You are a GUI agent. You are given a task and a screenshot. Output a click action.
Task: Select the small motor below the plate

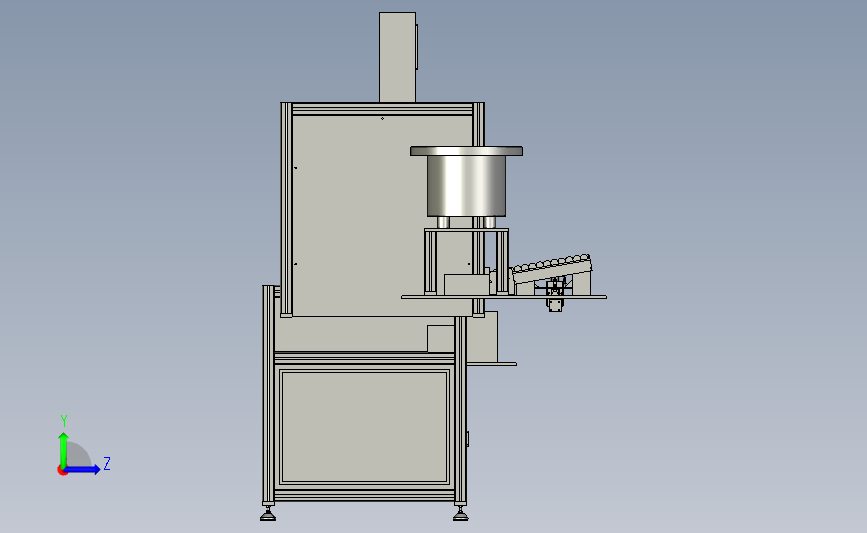pos(555,305)
